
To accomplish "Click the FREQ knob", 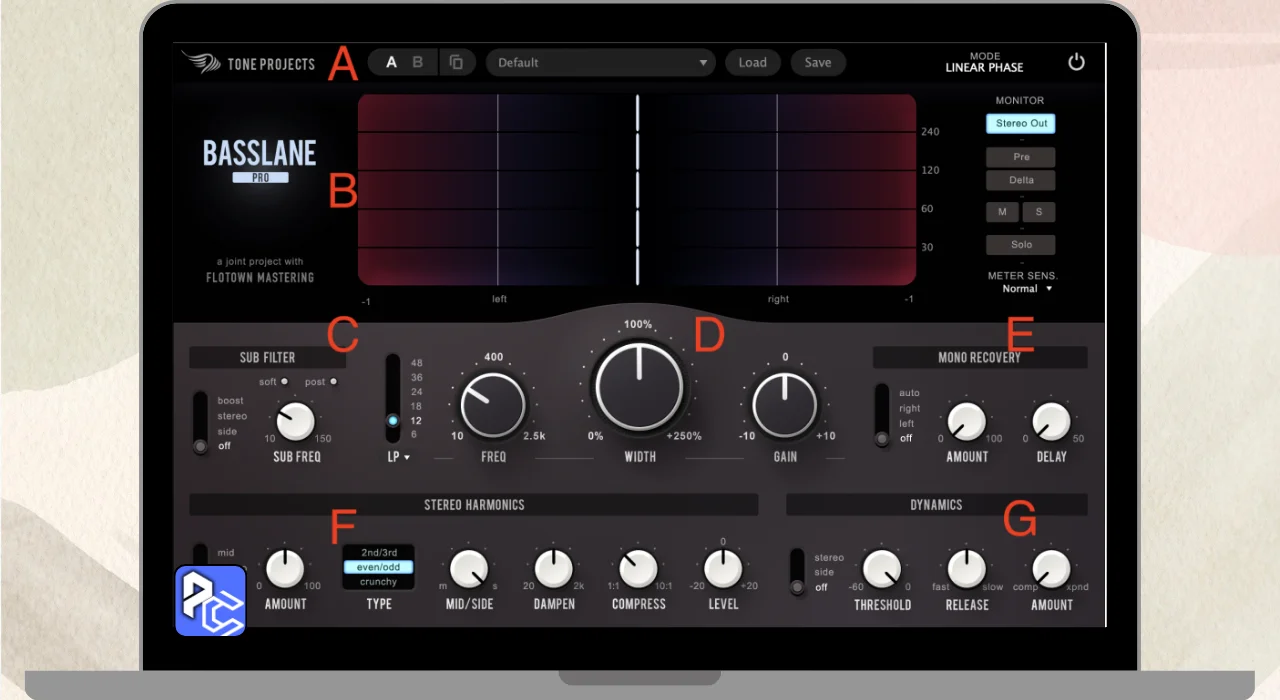I will [493, 406].
